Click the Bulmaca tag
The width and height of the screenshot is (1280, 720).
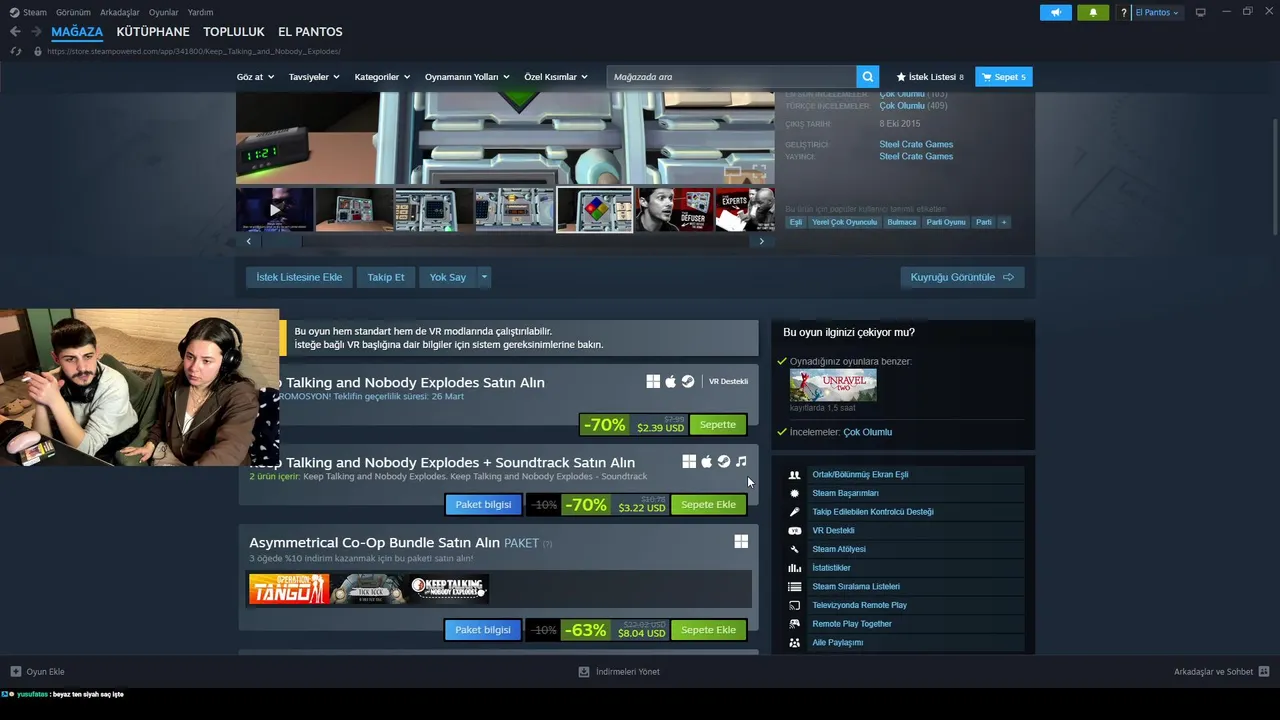901,222
